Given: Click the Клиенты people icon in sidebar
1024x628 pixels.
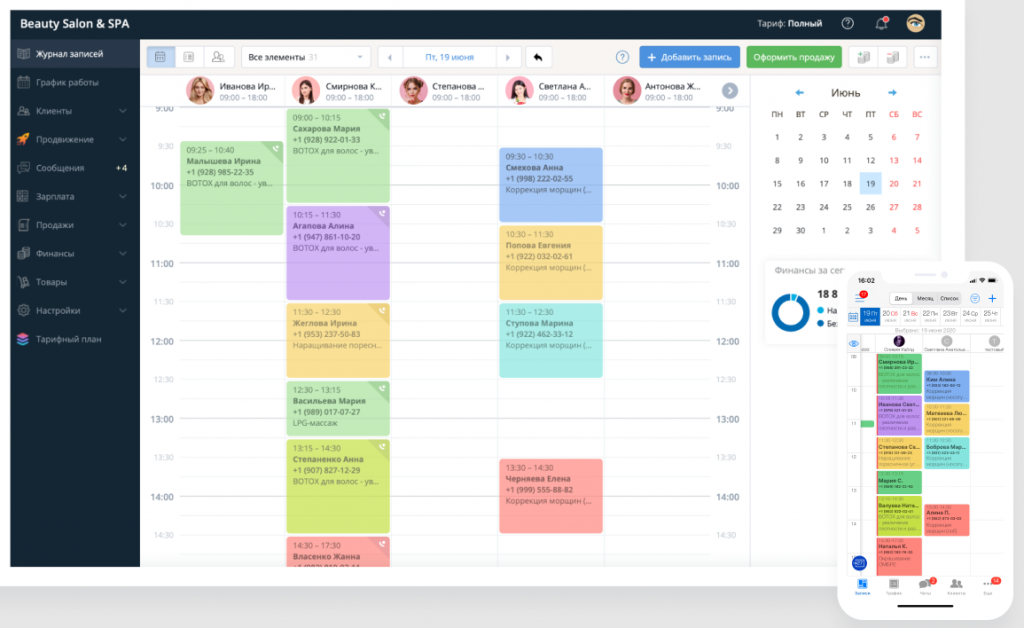Looking at the screenshot, I should coord(24,111).
